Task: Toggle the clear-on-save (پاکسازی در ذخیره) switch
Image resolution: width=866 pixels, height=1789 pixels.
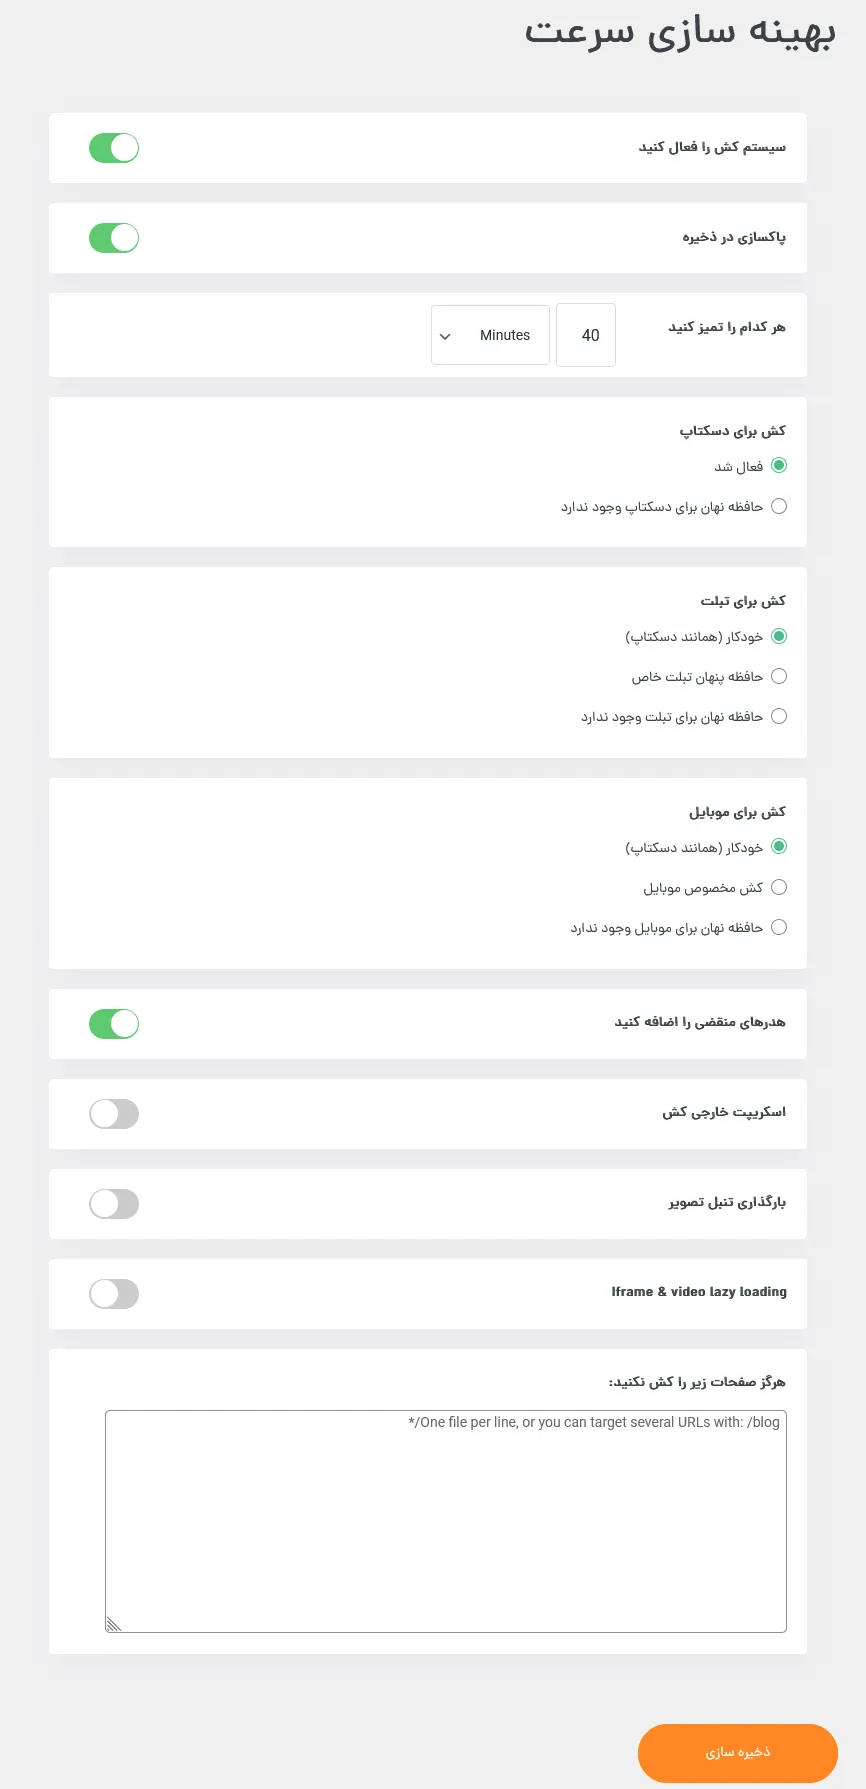Action: (x=114, y=238)
